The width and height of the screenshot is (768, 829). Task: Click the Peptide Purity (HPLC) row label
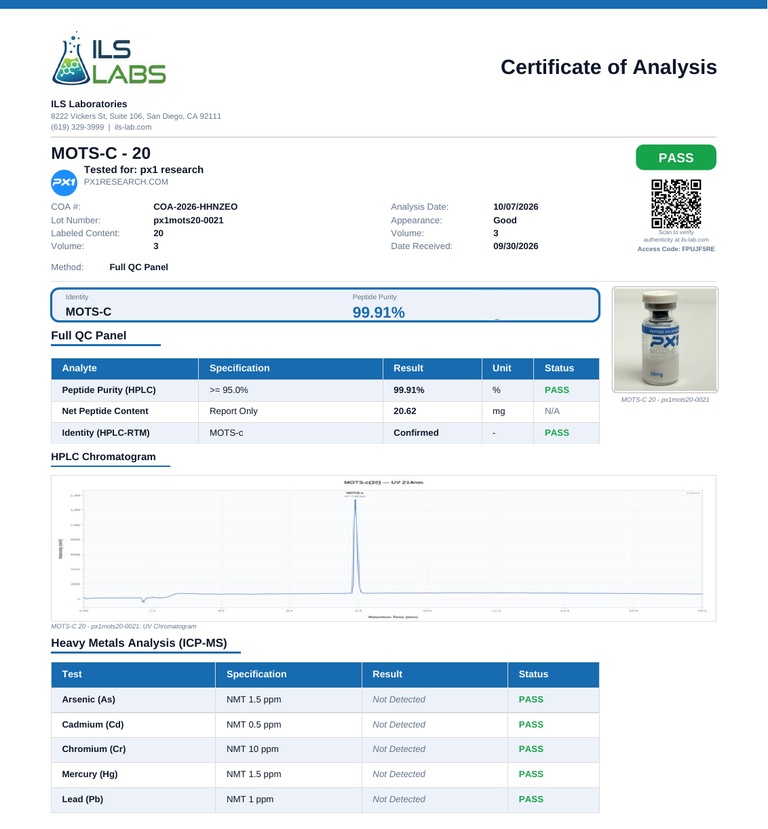coord(109,390)
